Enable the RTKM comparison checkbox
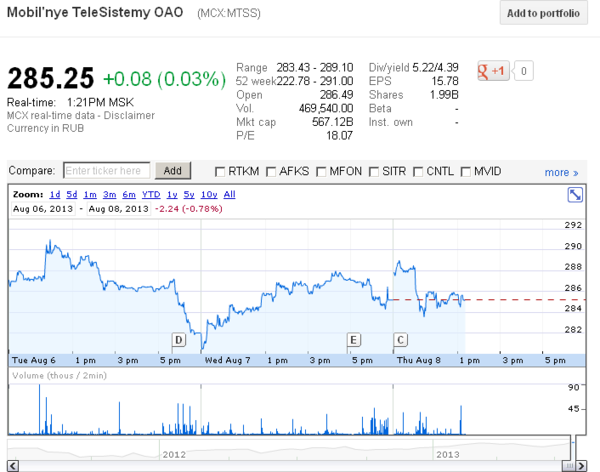The height and width of the screenshot is (472, 600). click(x=220, y=172)
